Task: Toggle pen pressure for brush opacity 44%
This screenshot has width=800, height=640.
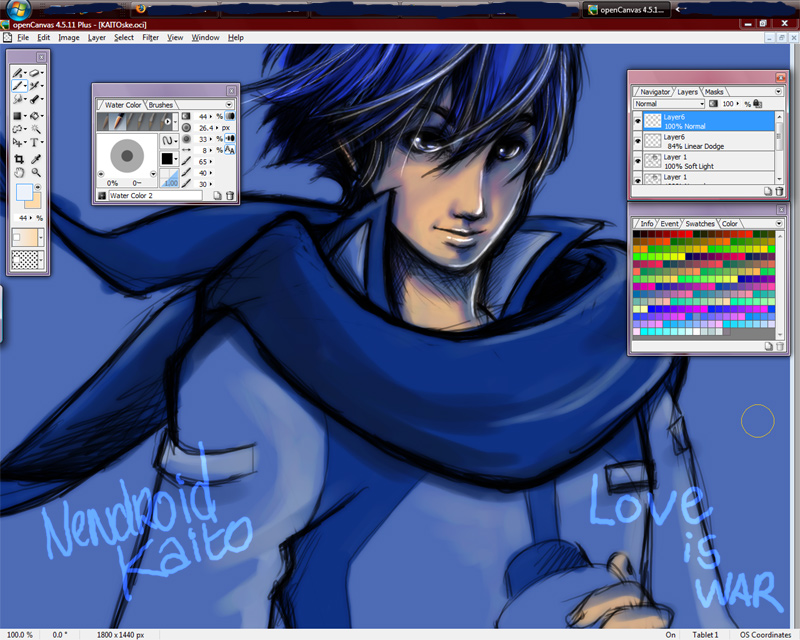Action: pyautogui.click(x=230, y=116)
